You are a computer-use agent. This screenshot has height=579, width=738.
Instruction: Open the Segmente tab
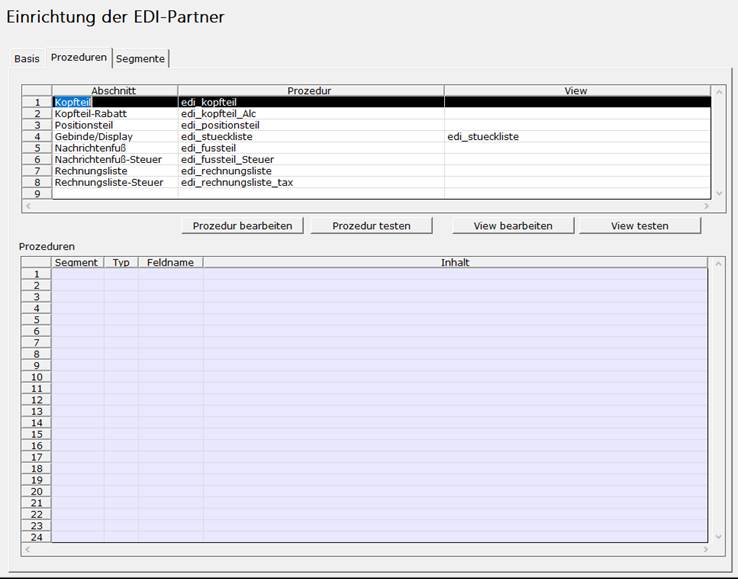click(140, 59)
